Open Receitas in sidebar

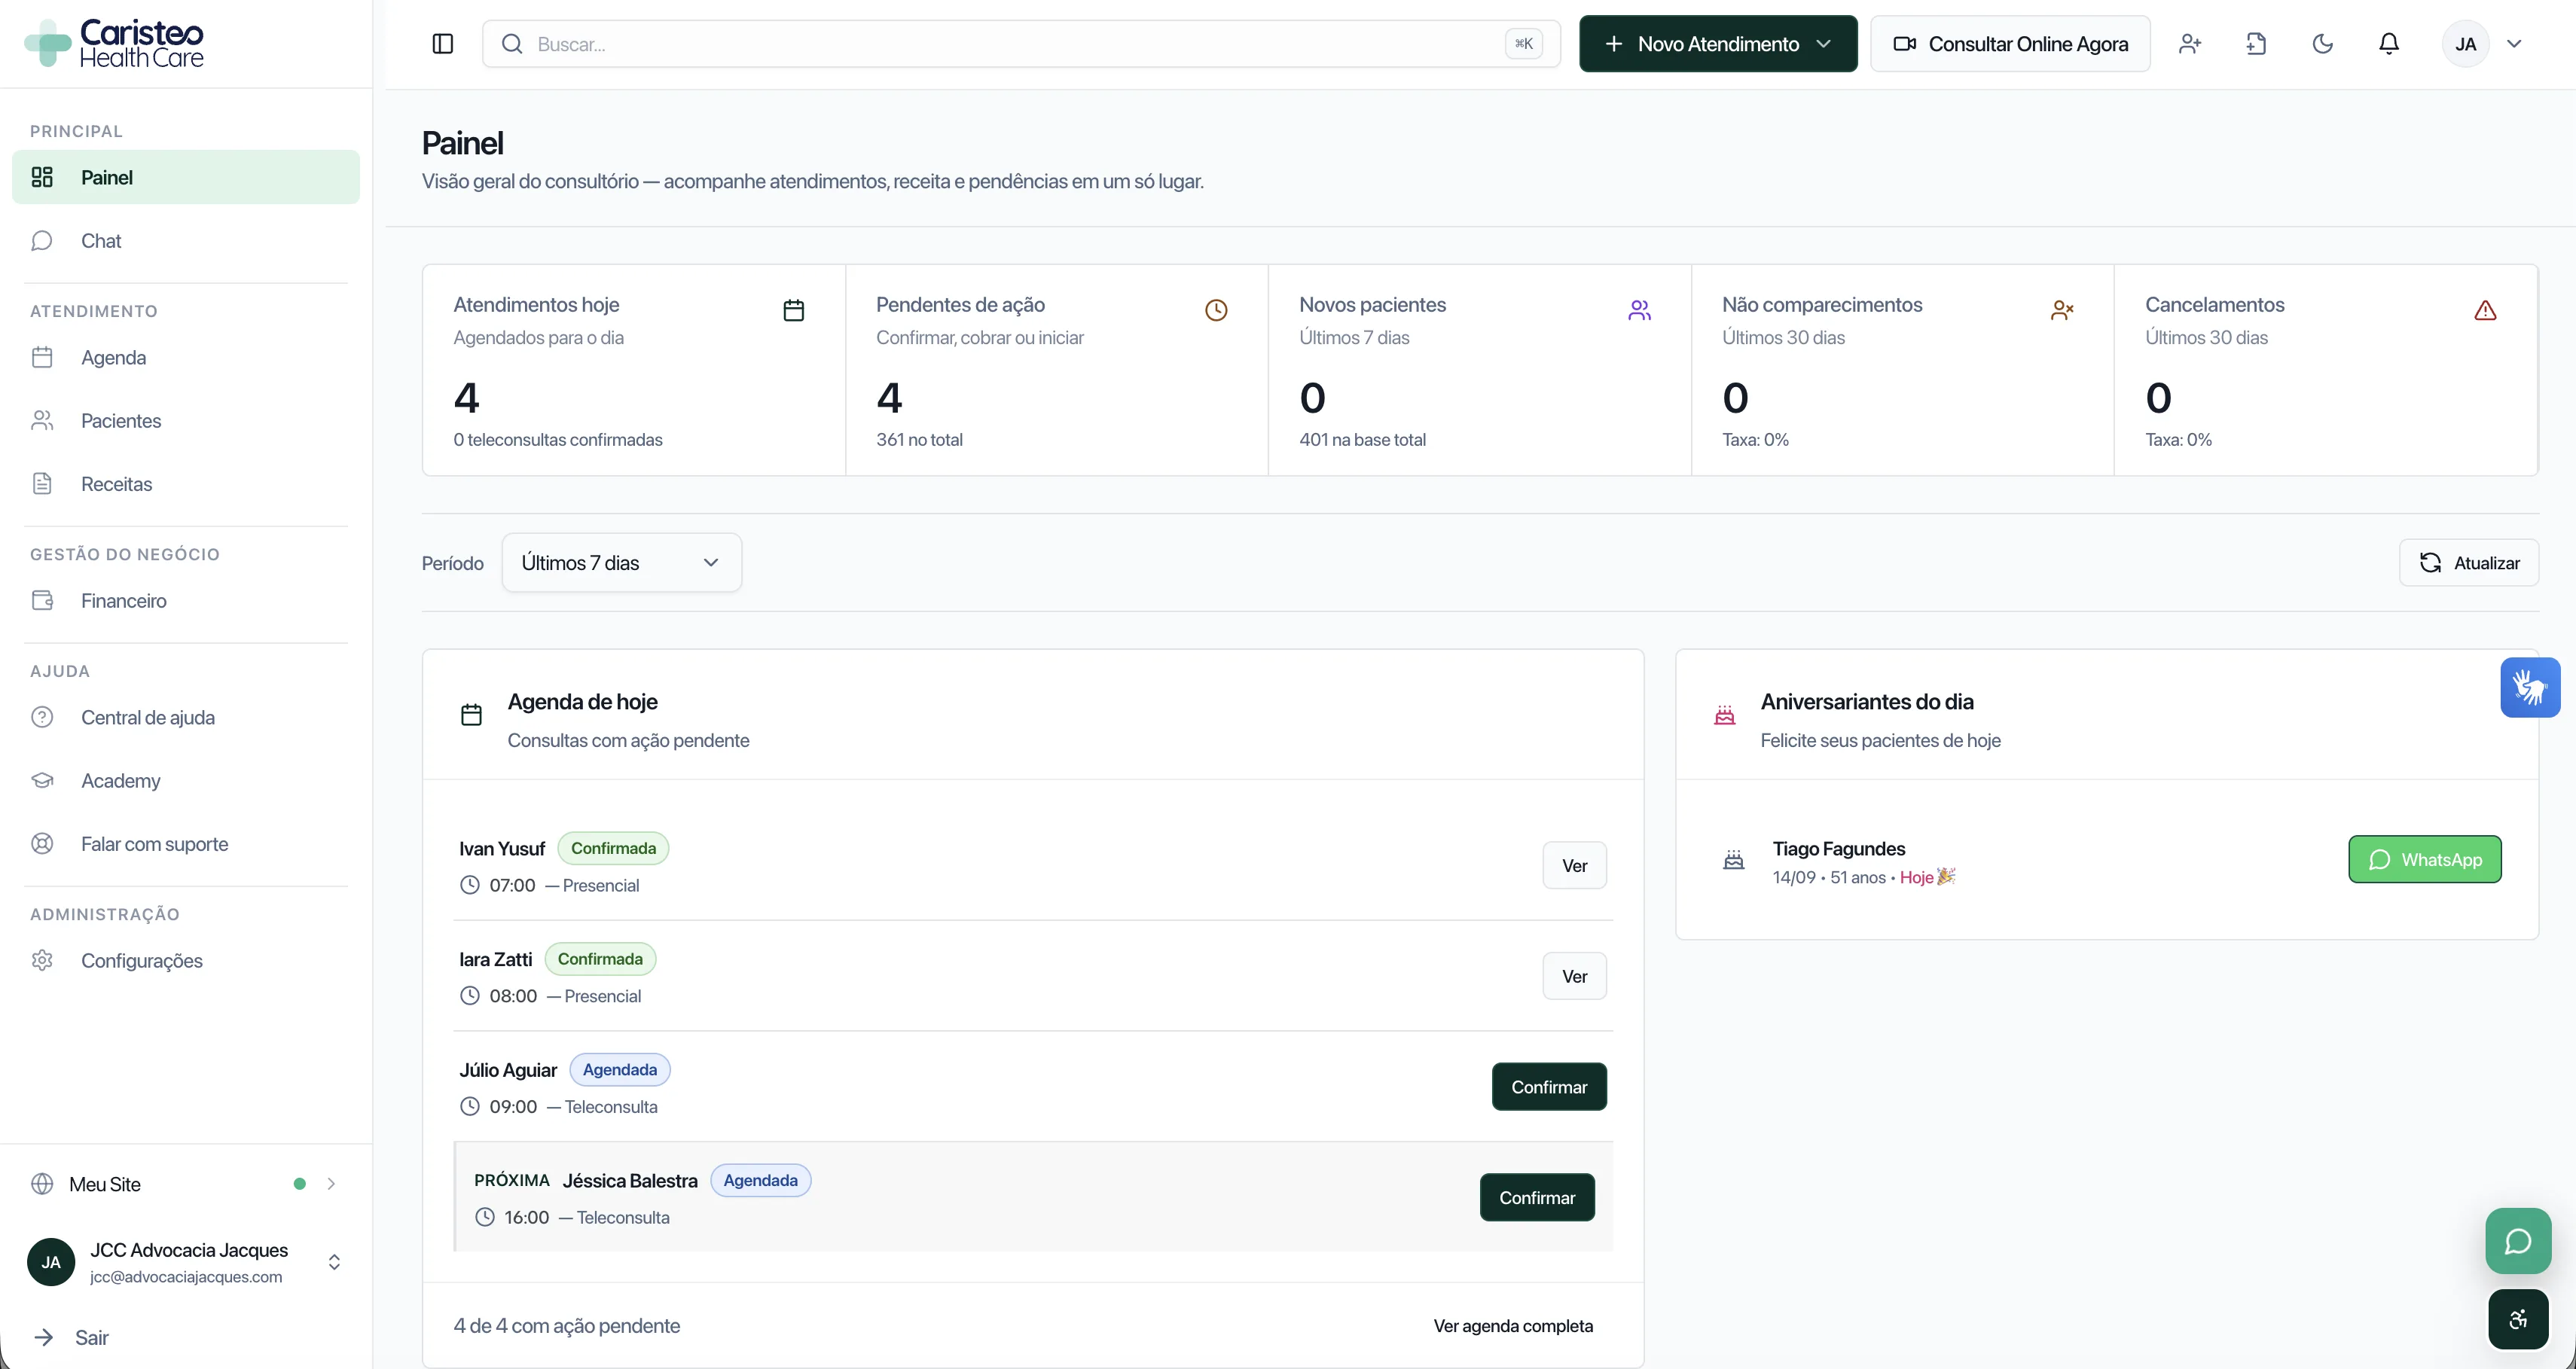click(185, 484)
